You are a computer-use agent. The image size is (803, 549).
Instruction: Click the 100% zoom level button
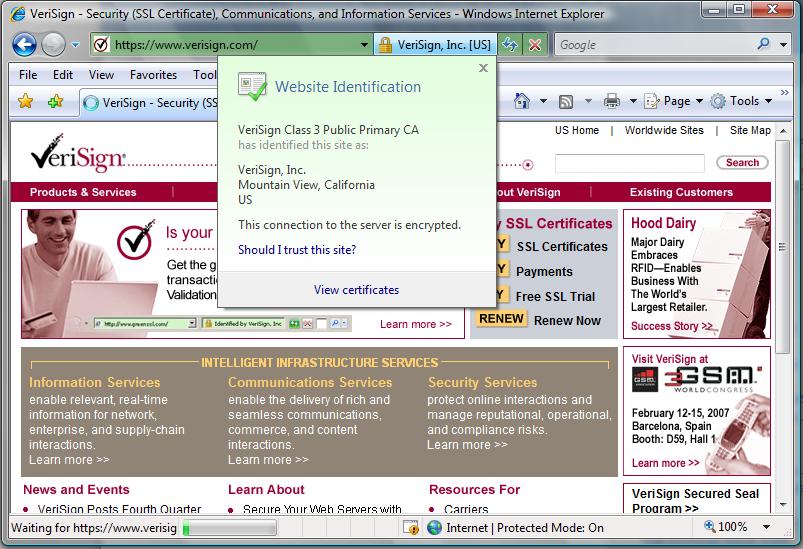tap(725, 527)
